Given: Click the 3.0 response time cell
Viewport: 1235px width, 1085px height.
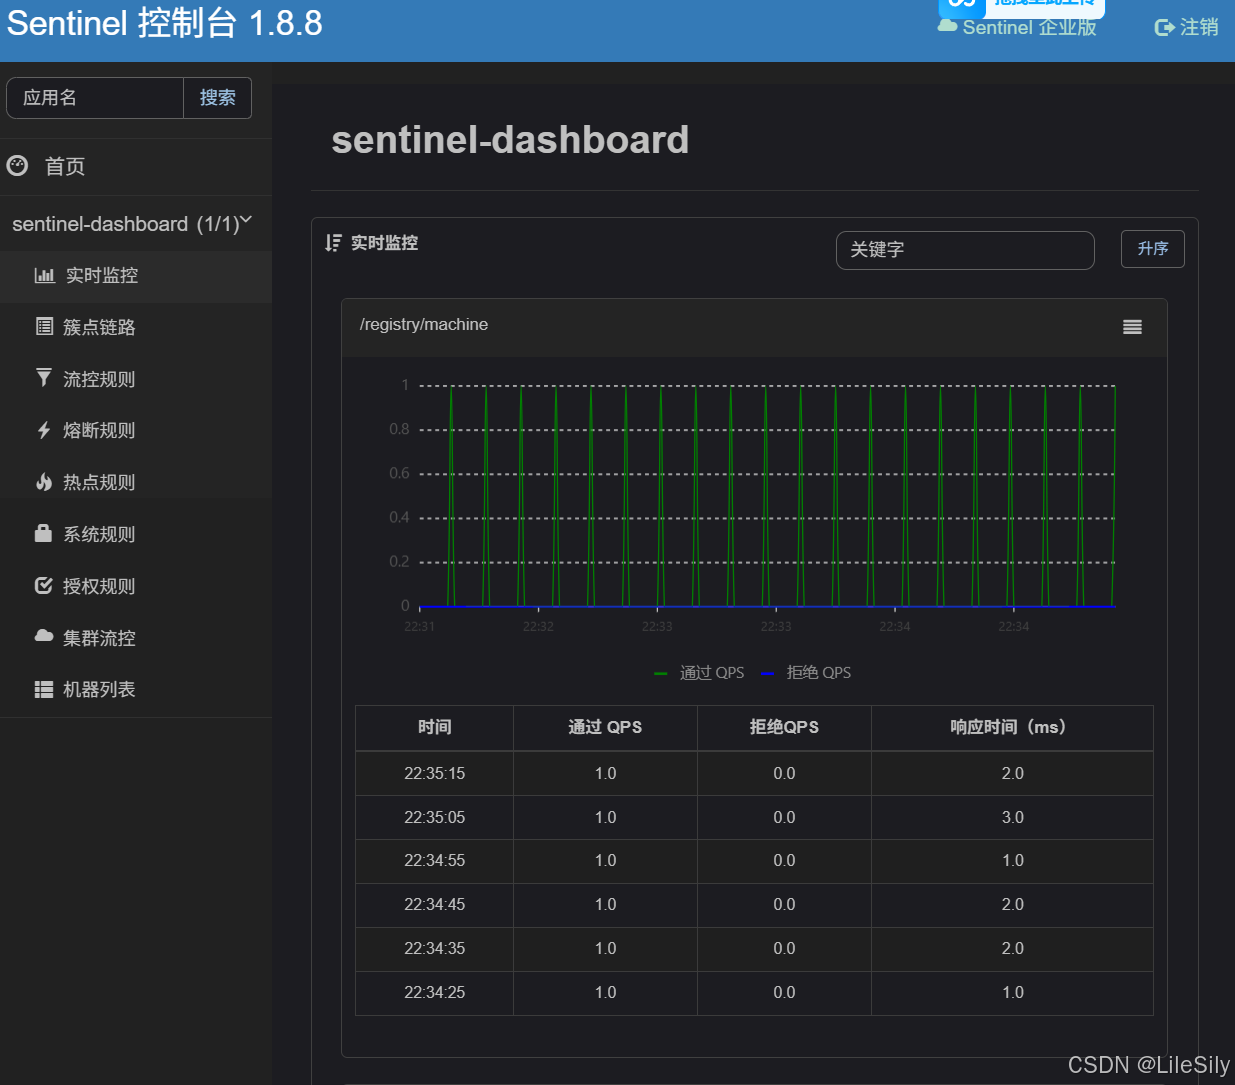Looking at the screenshot, I should pyautogui.click(x=1012, y=817).
